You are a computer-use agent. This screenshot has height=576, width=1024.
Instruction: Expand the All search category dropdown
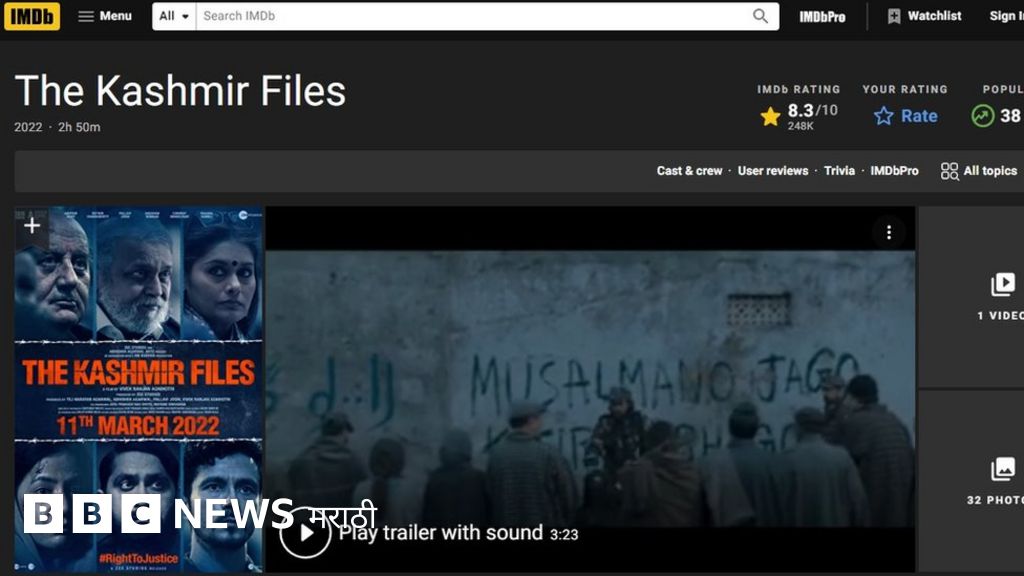pos(174,16)
